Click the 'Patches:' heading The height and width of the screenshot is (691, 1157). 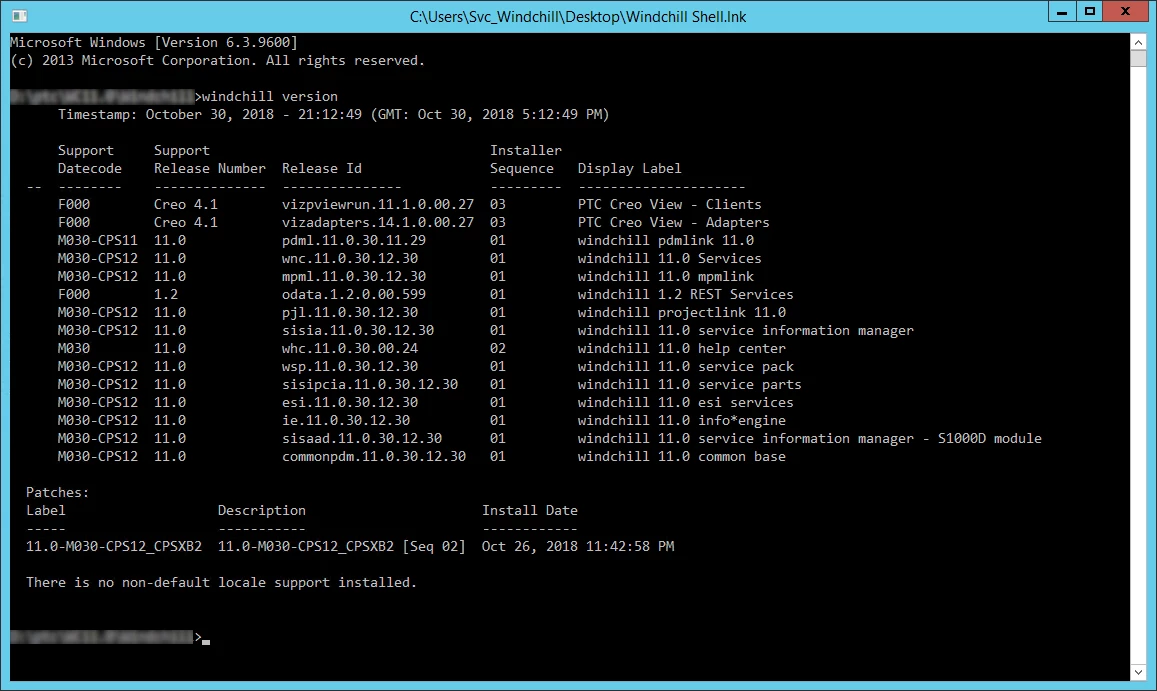coord(58,492)
